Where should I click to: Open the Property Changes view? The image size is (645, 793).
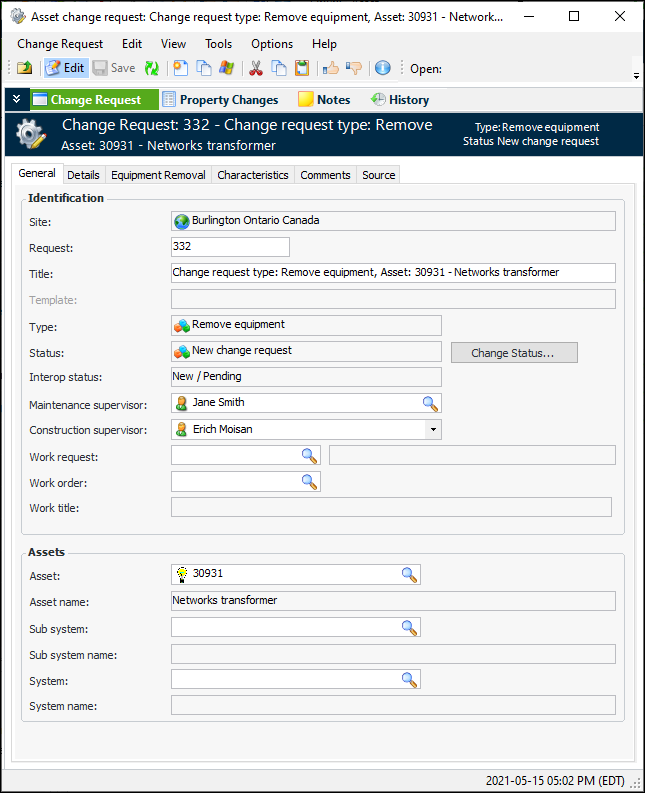click(x=220, y=100)
